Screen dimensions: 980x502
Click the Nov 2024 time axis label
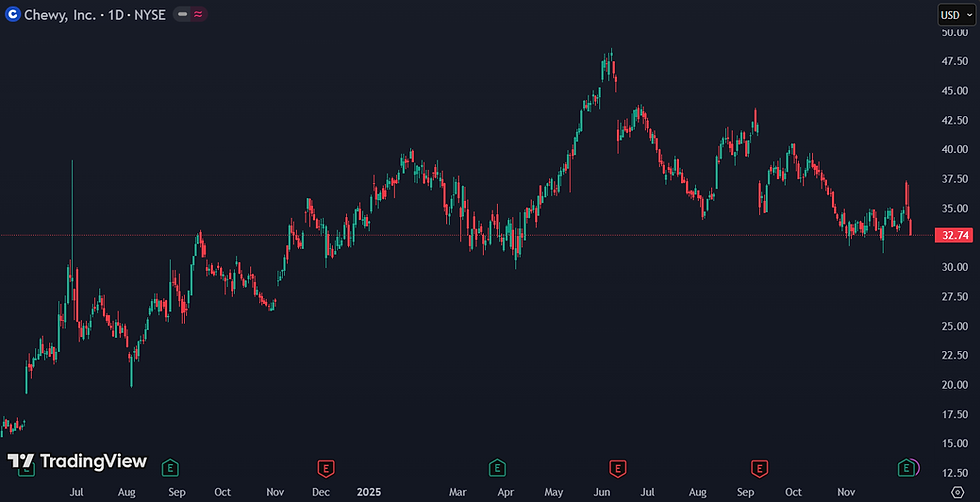click(276, 492)
